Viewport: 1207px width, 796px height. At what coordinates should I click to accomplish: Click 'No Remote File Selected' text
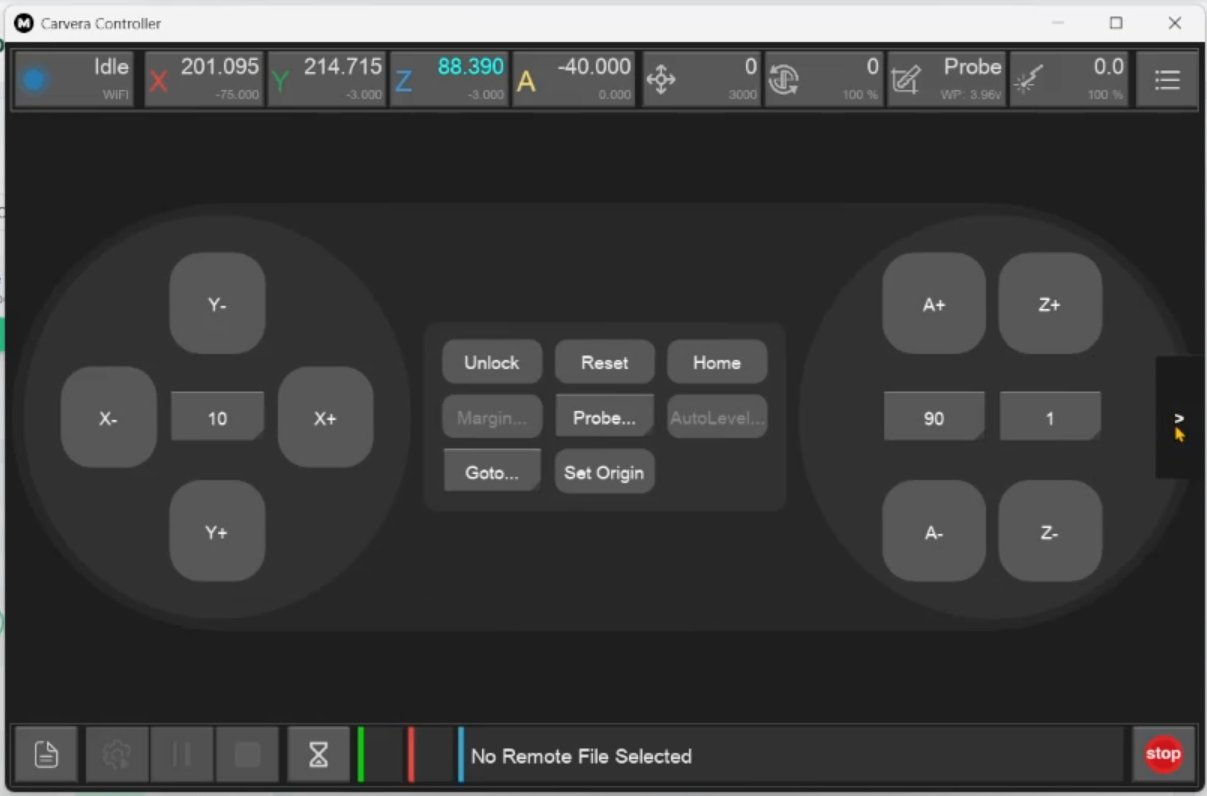click(x=581, y=756)
